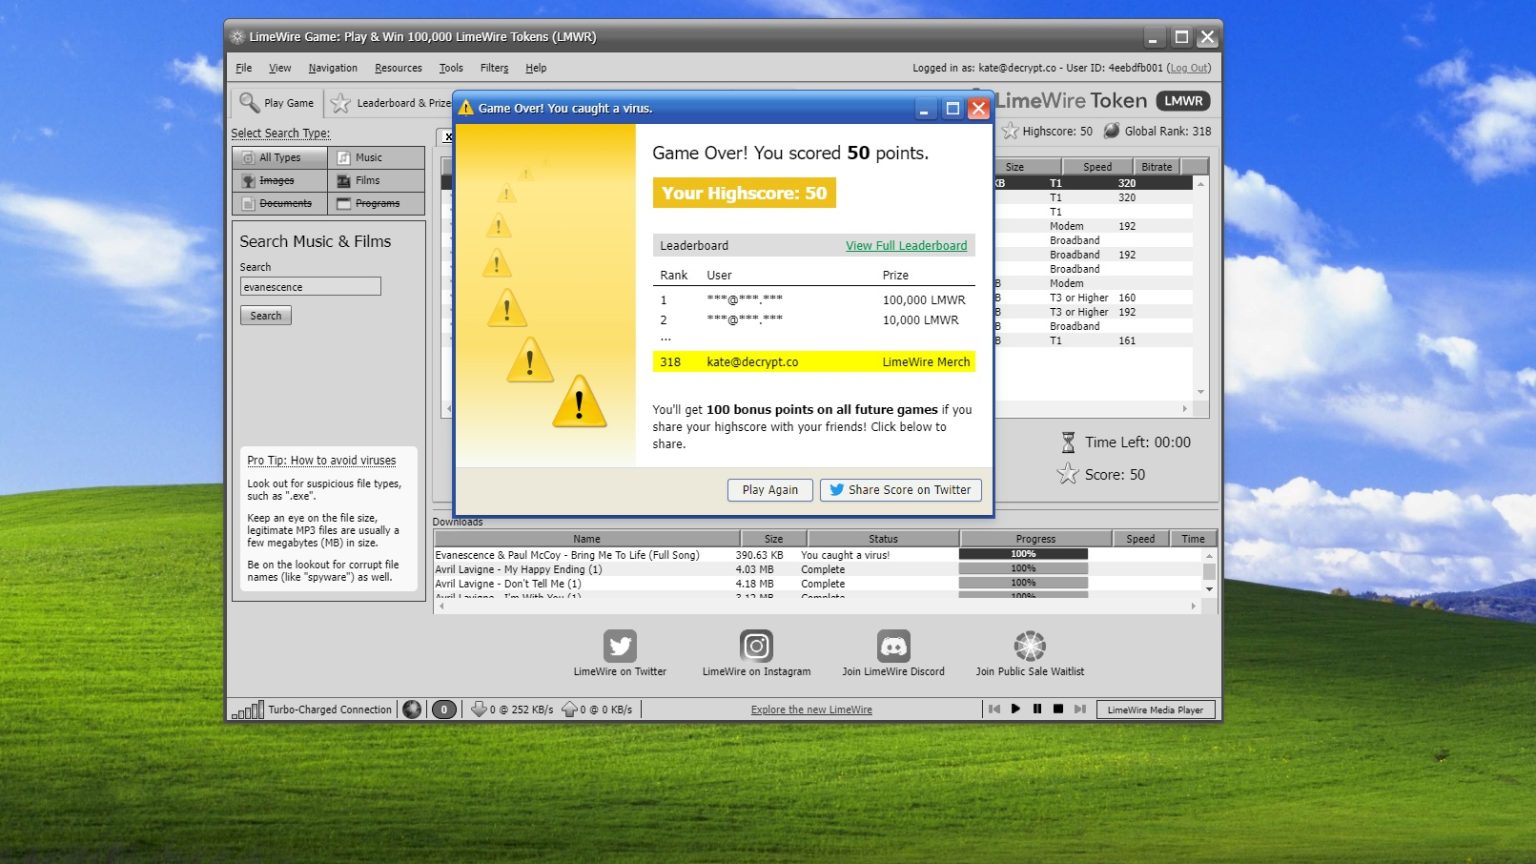
Task: Toggle the Images search type
Action: tap(278, 180)
